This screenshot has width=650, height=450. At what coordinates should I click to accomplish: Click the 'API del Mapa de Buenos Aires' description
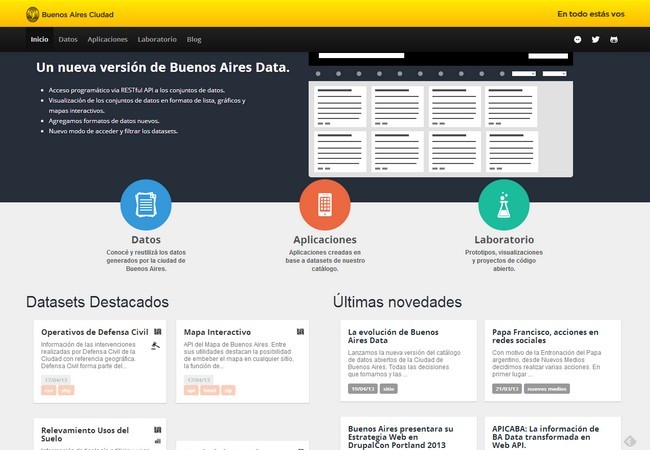pyautogui.click(x=239, y=355)
